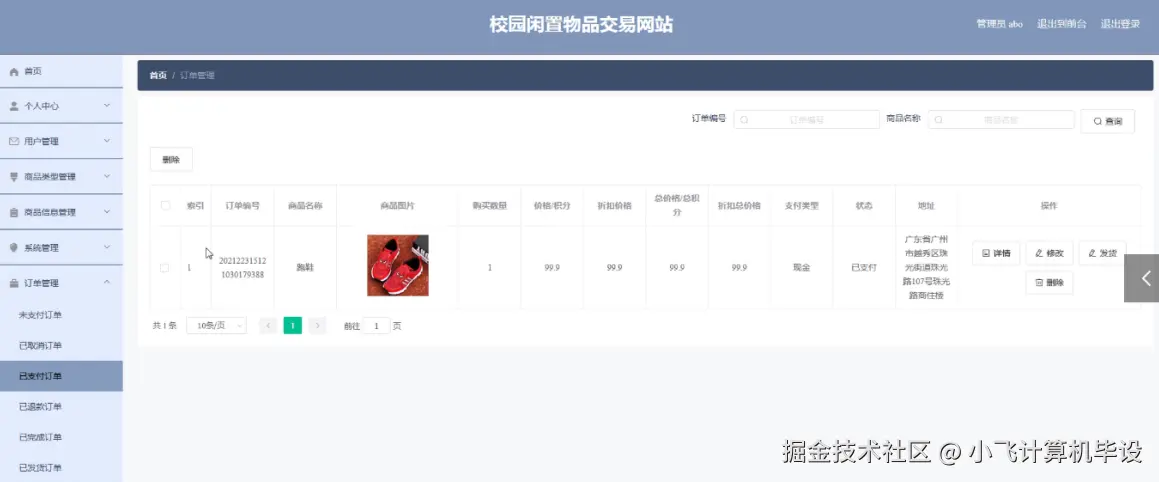Click the magnifier icon in 订单编号 field
This screenshot has height=482, width=1159.
[x=744, y=120]
